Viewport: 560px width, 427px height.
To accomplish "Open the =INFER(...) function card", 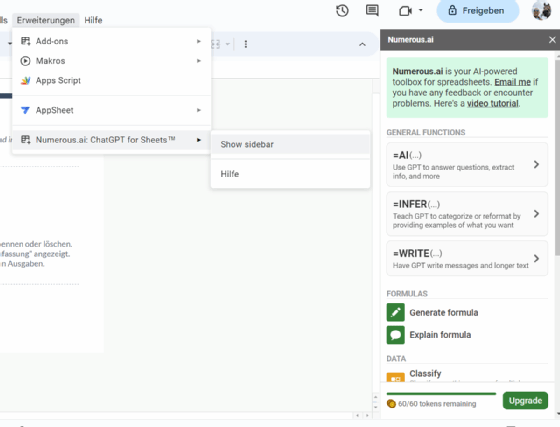I will pyautogui.click(x=467, y=214).
